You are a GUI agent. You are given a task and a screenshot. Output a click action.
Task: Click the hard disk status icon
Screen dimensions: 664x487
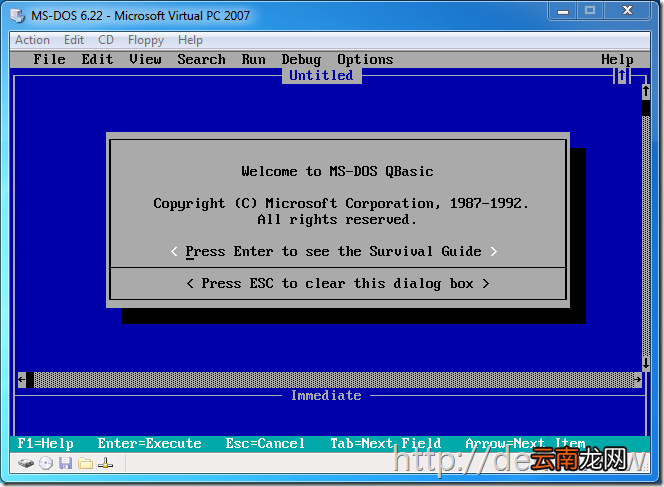pos(26,463)
